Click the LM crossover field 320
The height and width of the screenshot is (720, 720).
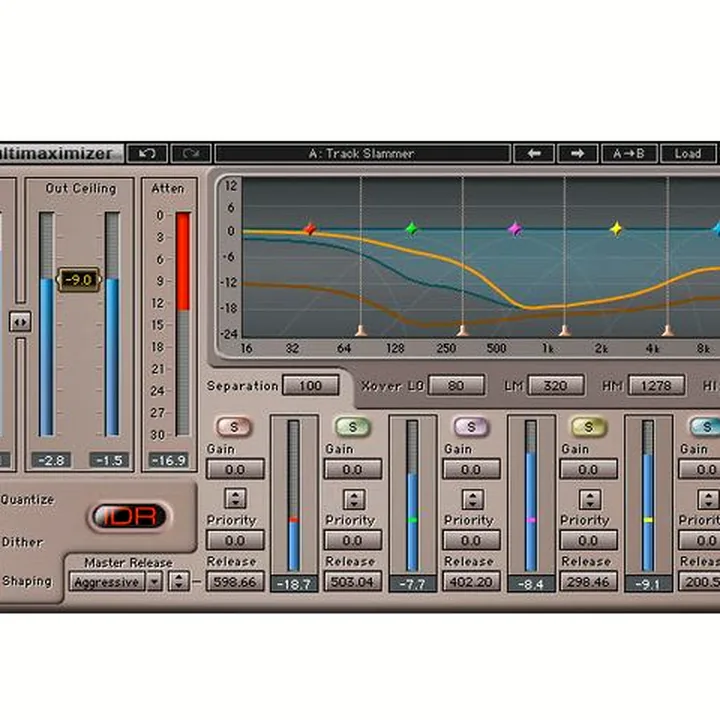pyautogui.click(x=556, y=385)
